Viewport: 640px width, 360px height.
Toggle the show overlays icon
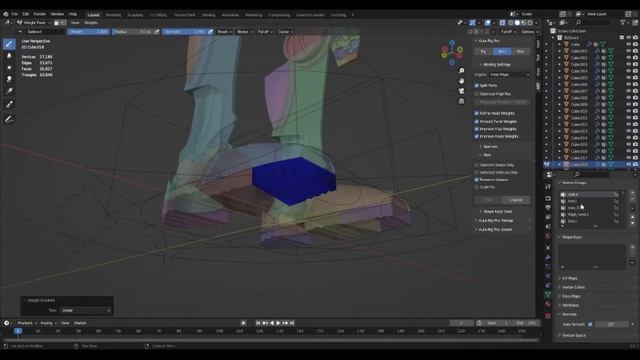pyautogui.click(x=487, y=23)
